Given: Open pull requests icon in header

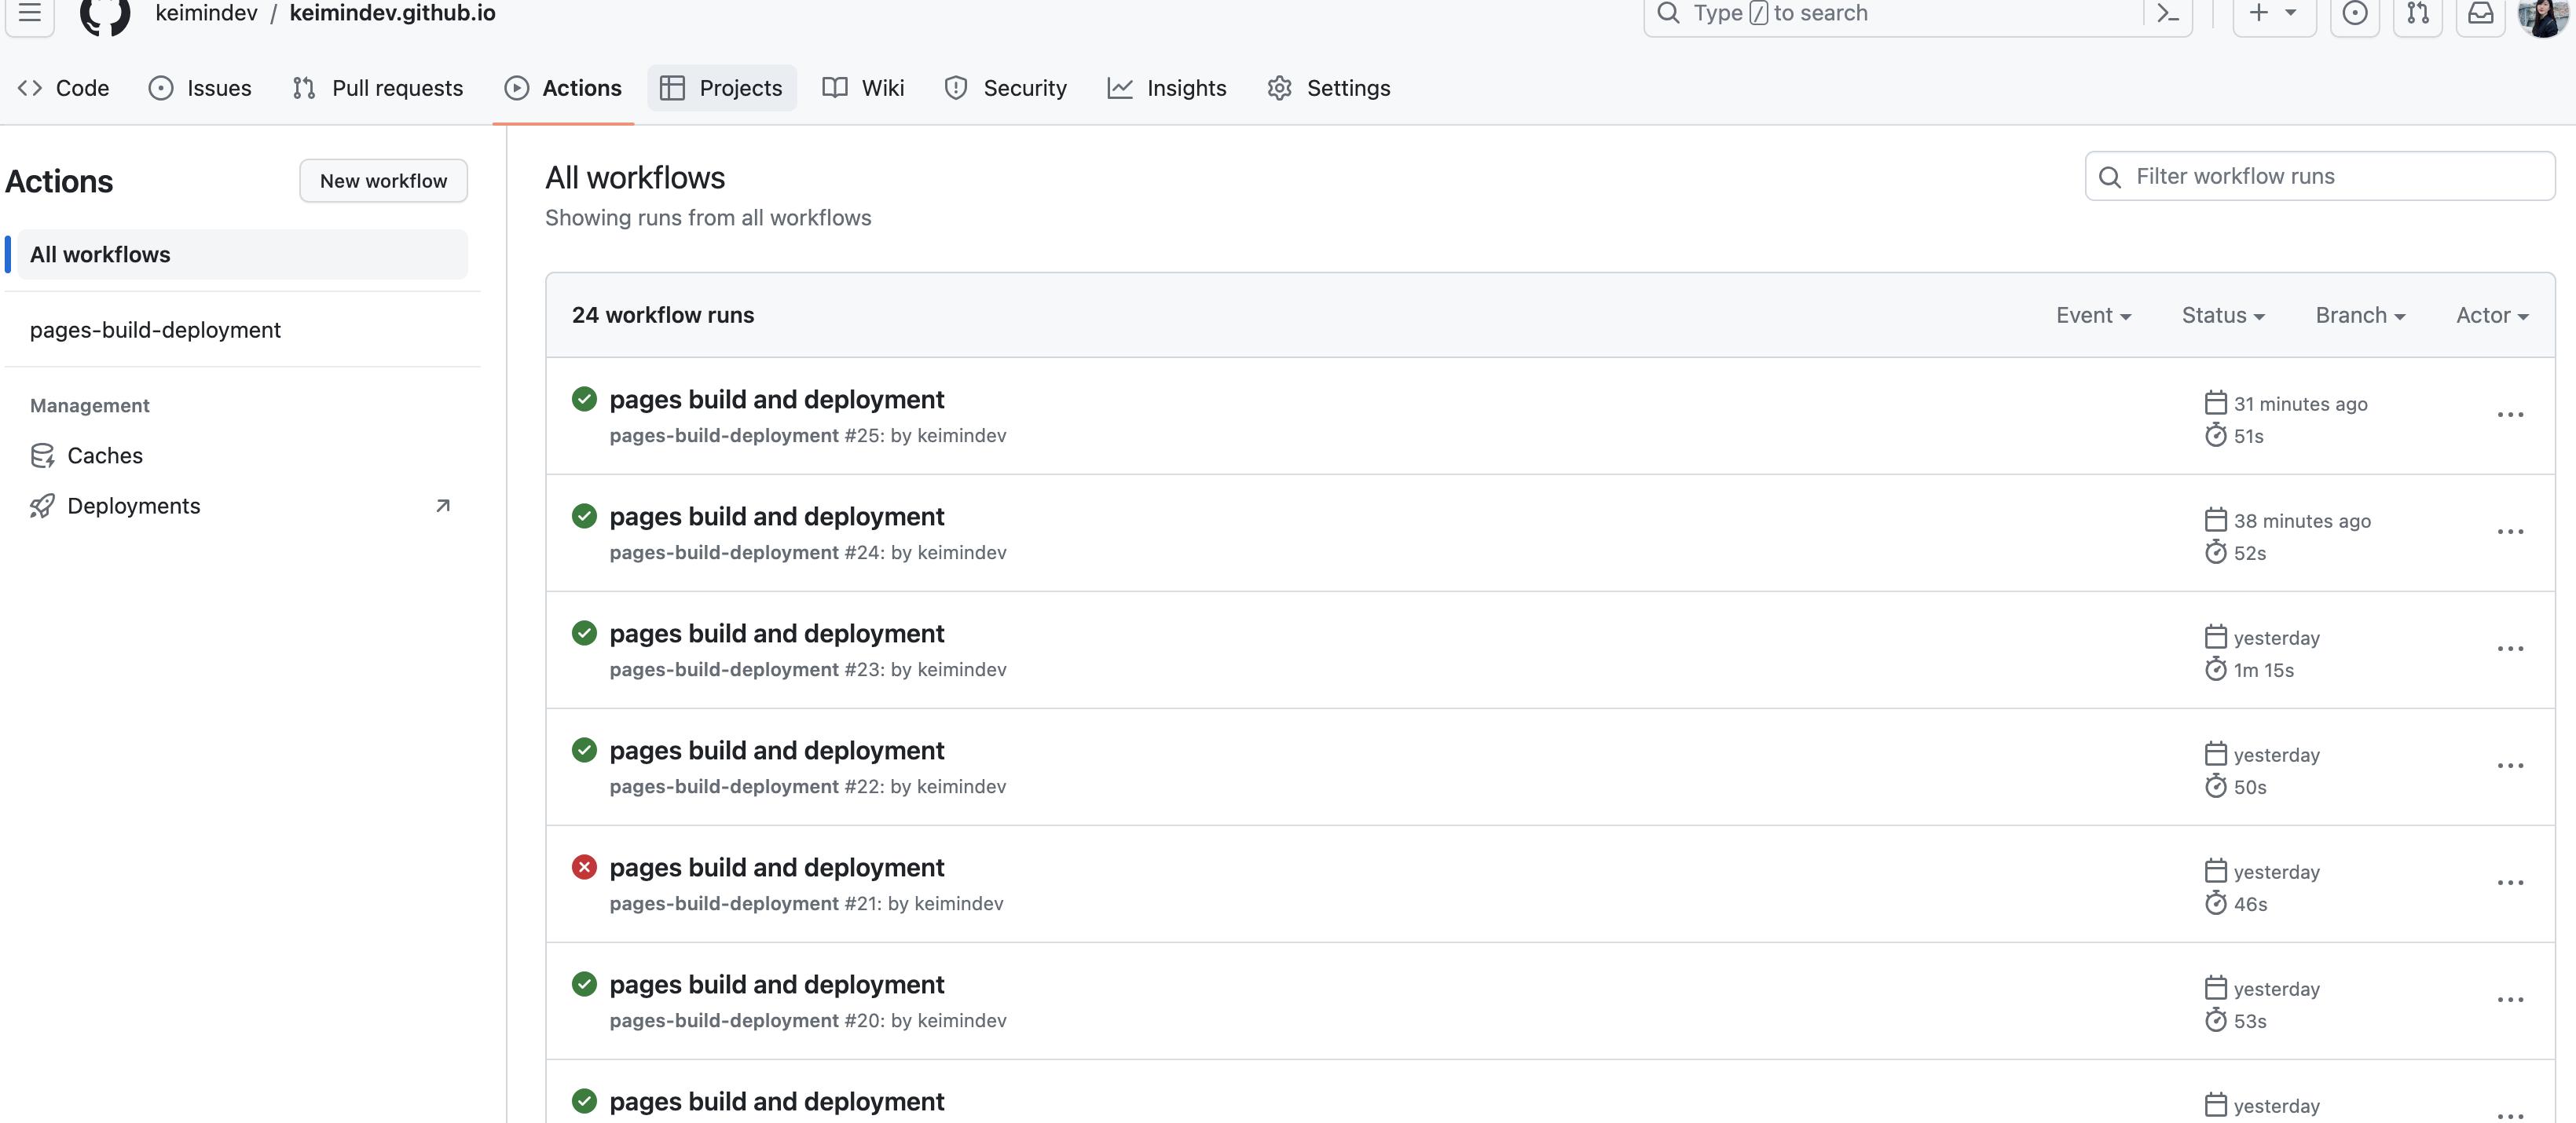Looking at the screenshot, I should point(2417,14).
